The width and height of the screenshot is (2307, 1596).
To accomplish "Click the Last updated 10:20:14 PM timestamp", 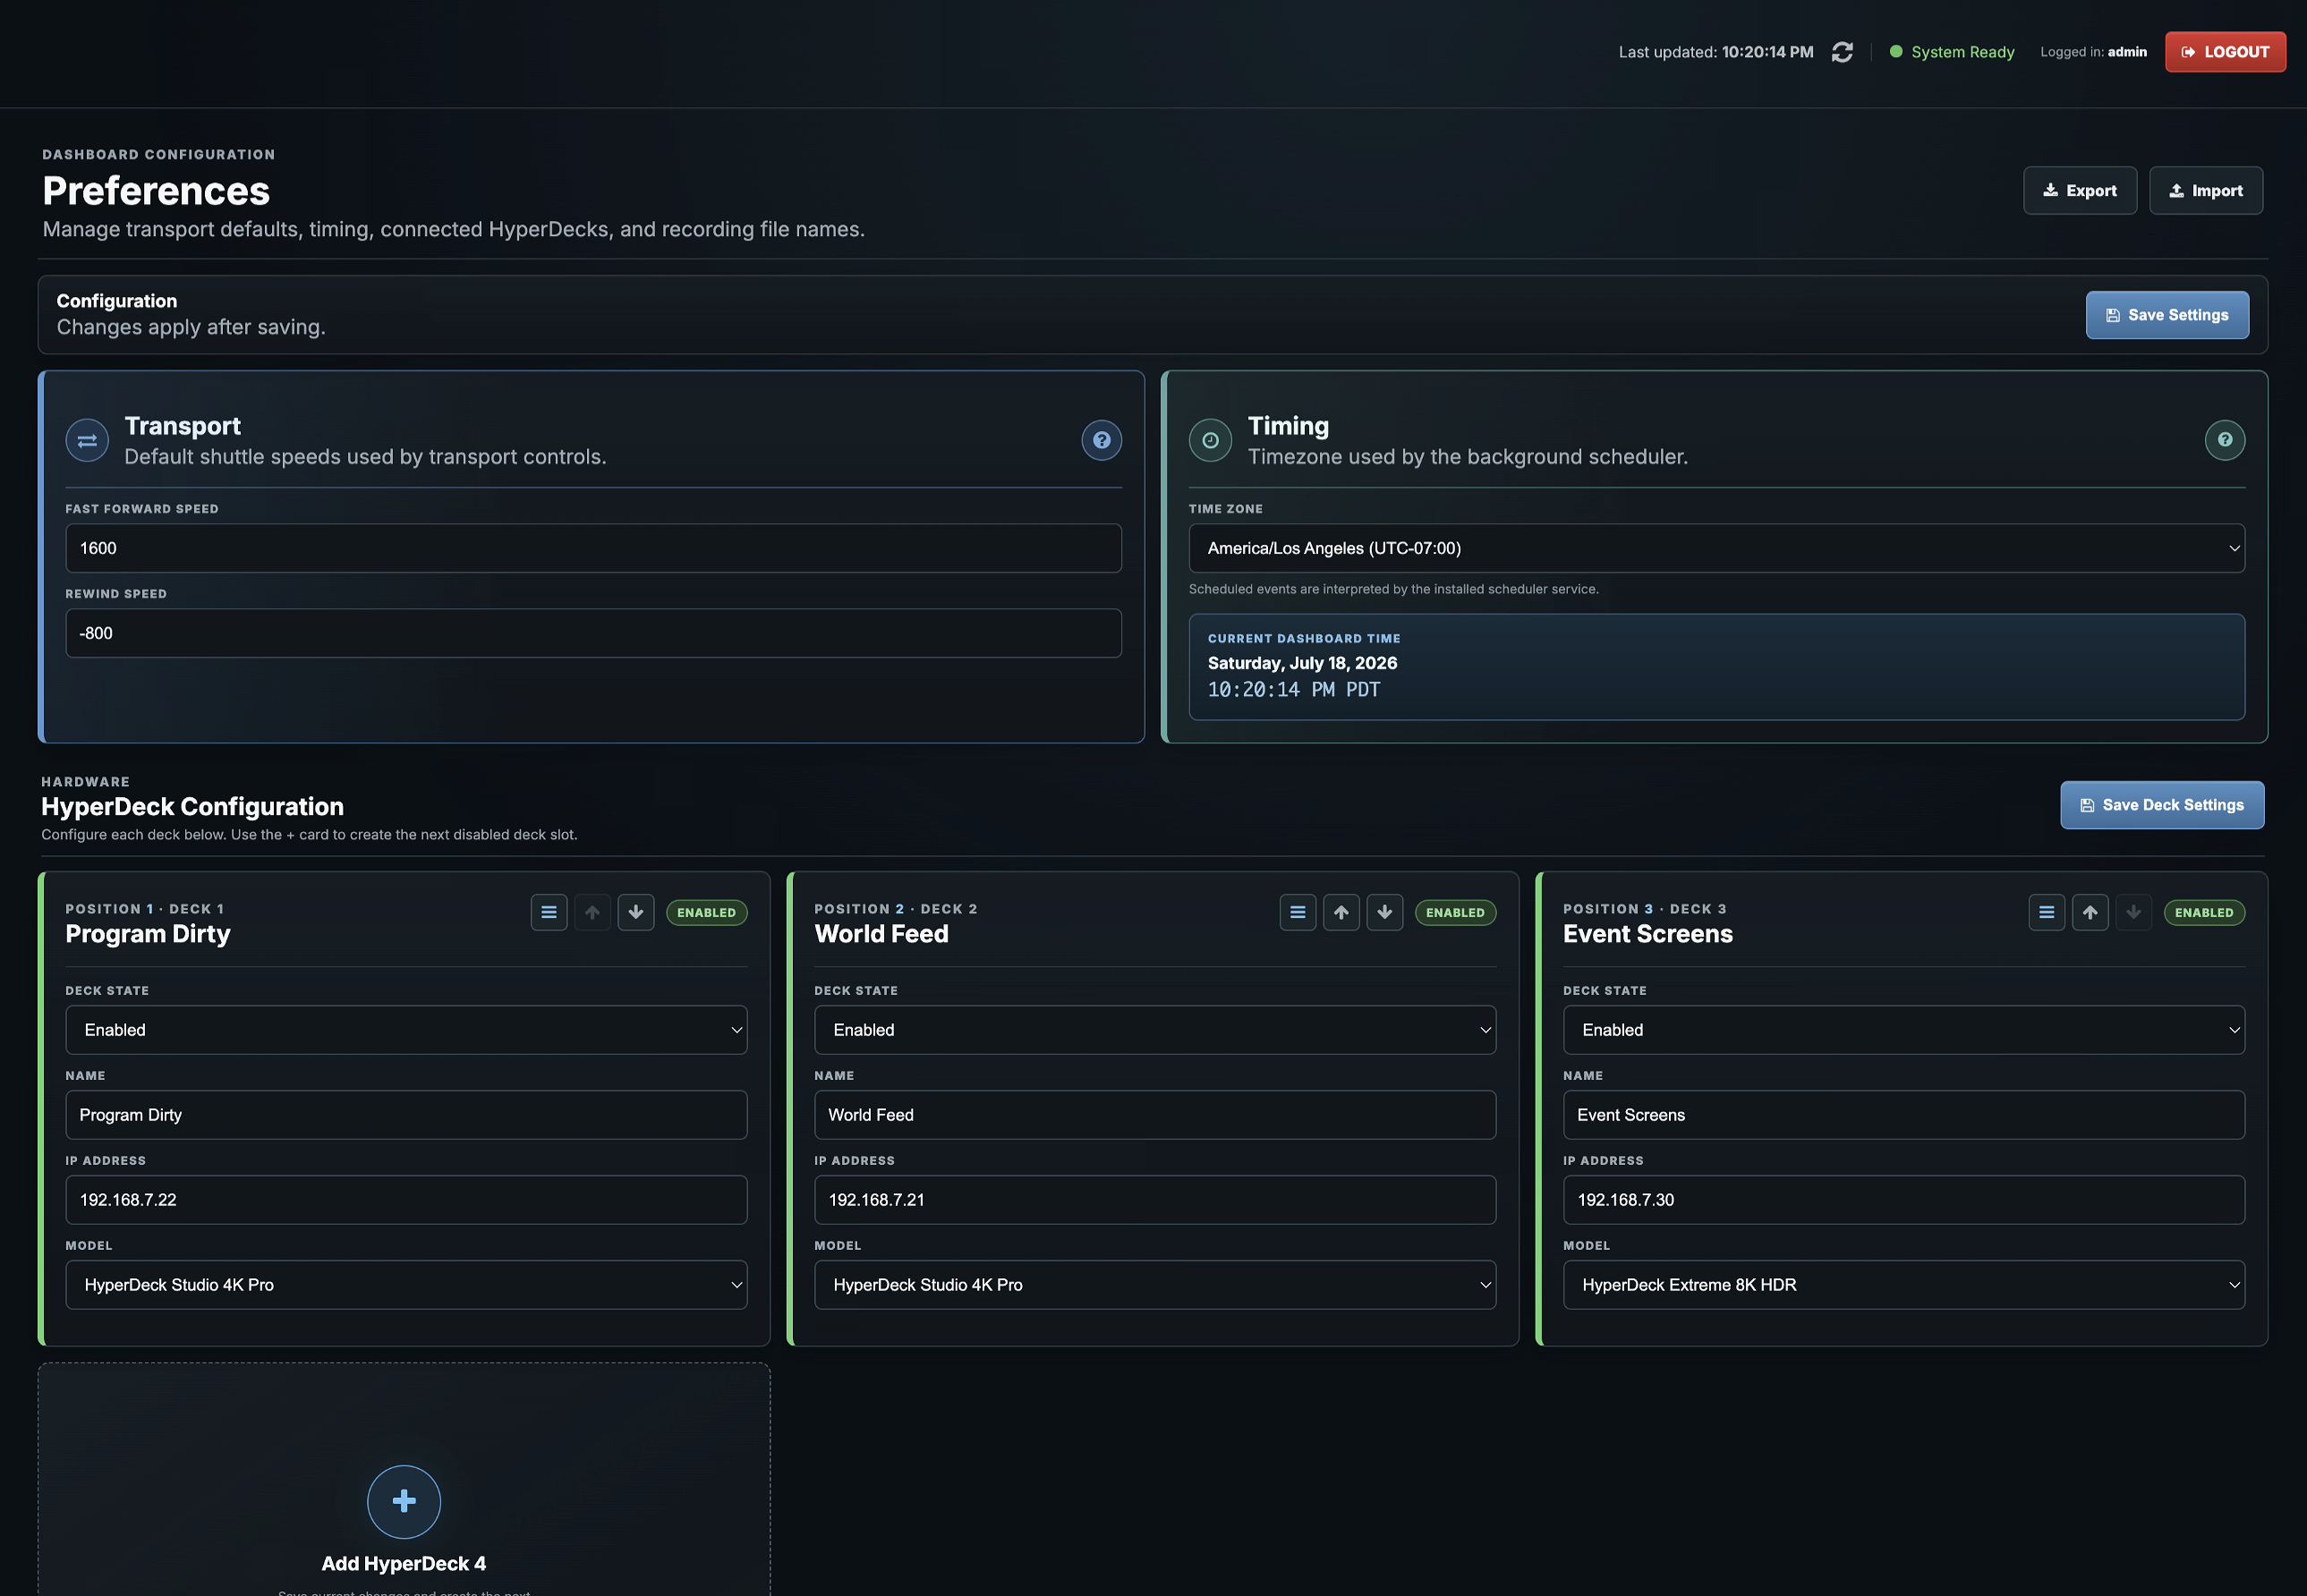I will pos(1767,52).
